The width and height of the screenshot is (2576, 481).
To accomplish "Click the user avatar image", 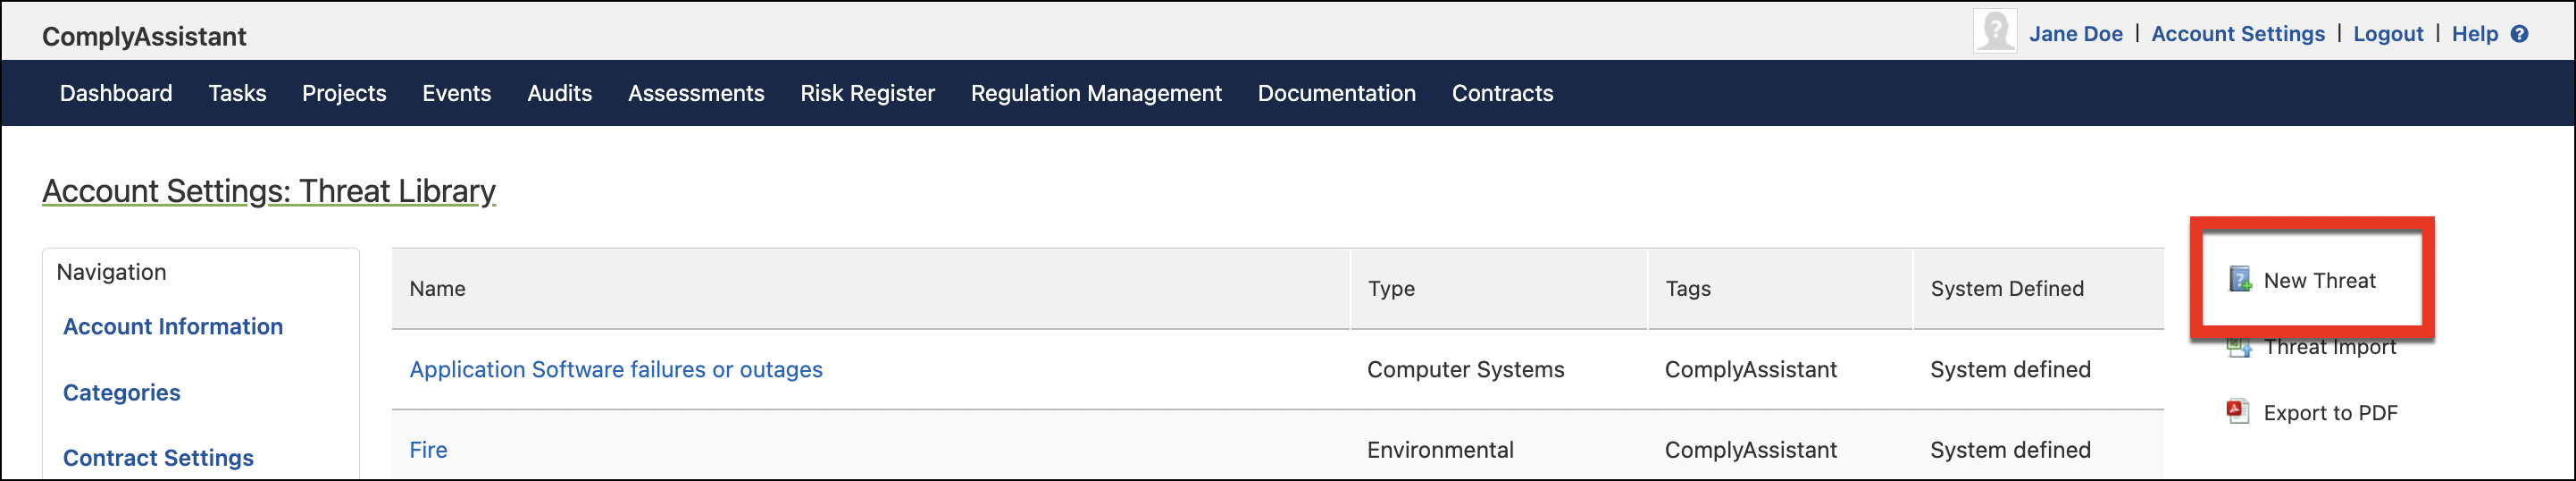I will (x=1994, y=31).
